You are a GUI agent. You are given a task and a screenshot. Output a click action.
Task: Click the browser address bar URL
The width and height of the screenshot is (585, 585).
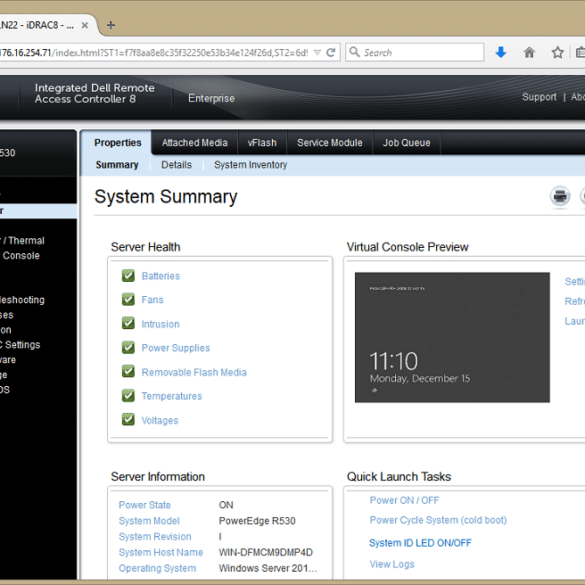coord(154,53)
